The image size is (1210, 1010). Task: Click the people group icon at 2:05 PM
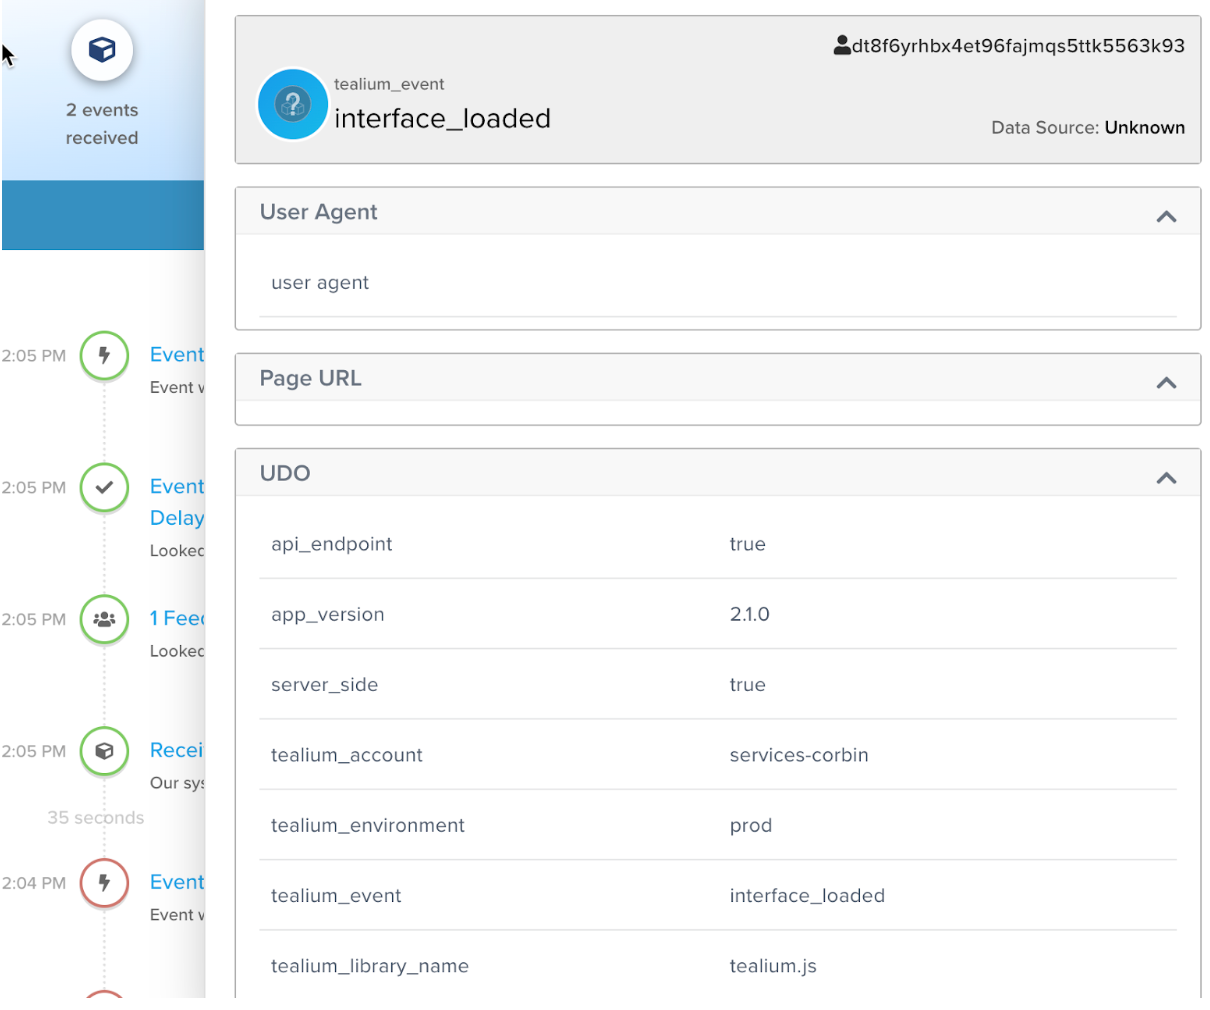pos(104,619)
